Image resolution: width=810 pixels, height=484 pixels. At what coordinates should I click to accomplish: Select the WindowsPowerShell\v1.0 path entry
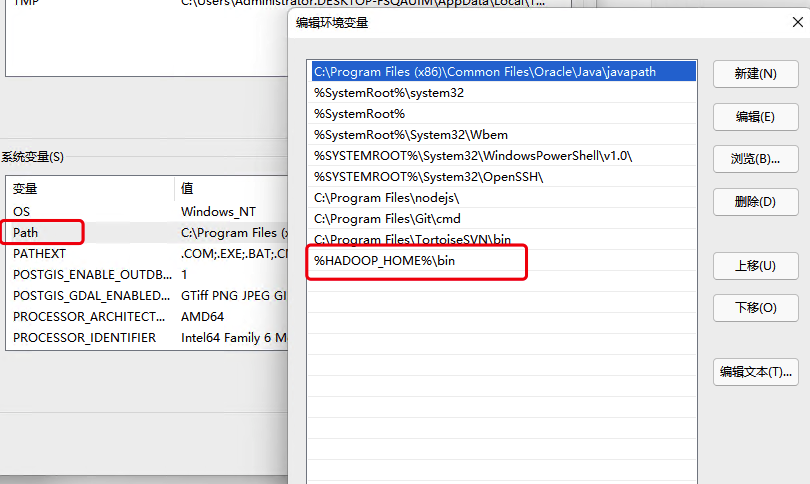(x=472, y=156)
